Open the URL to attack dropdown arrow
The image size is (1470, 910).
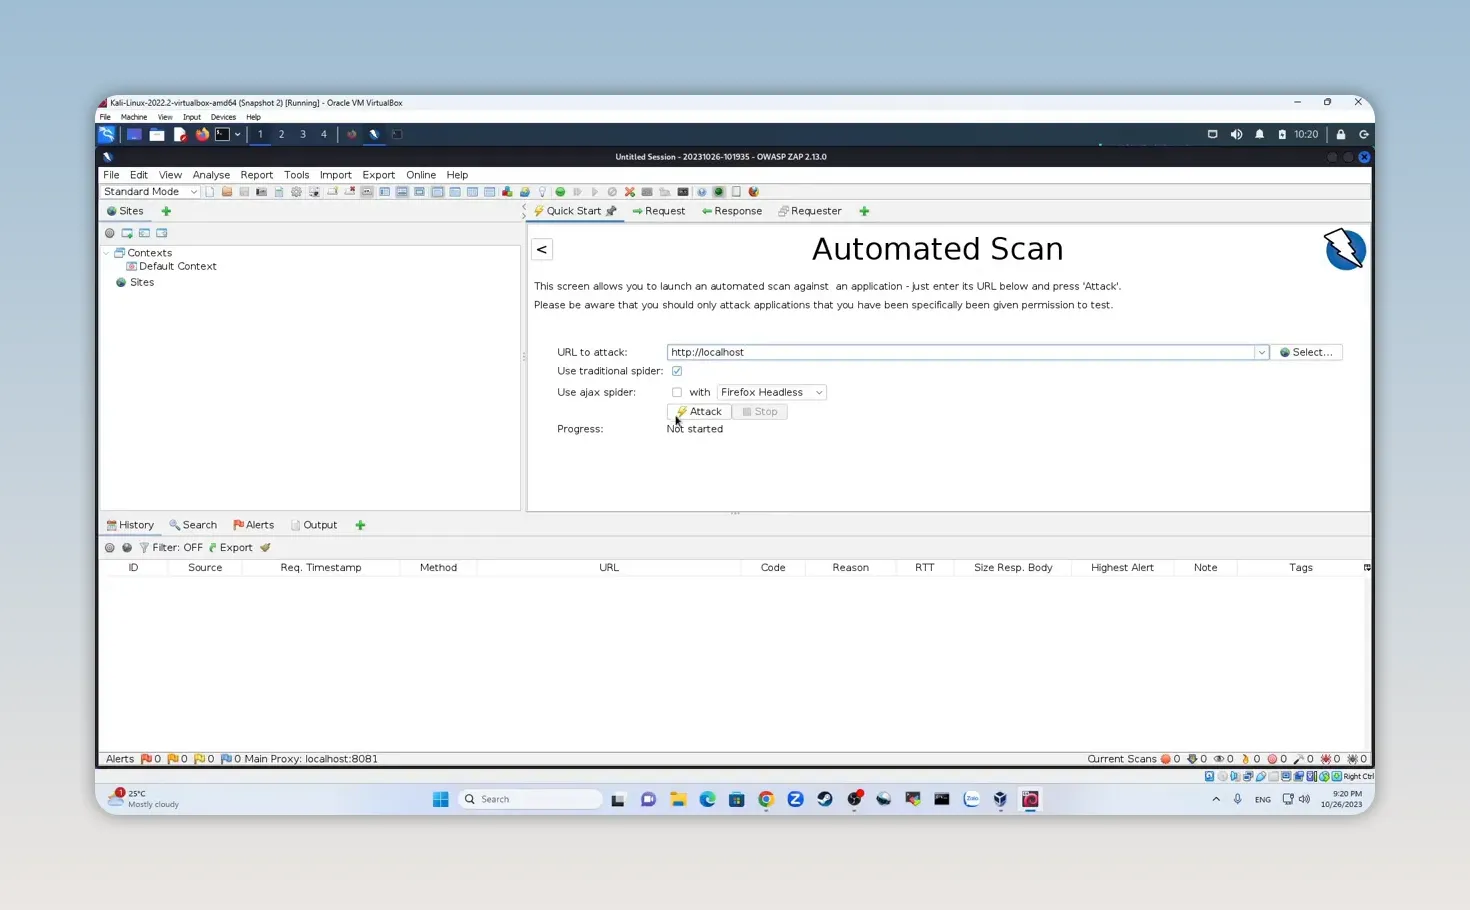click(x=1261, y=352)
